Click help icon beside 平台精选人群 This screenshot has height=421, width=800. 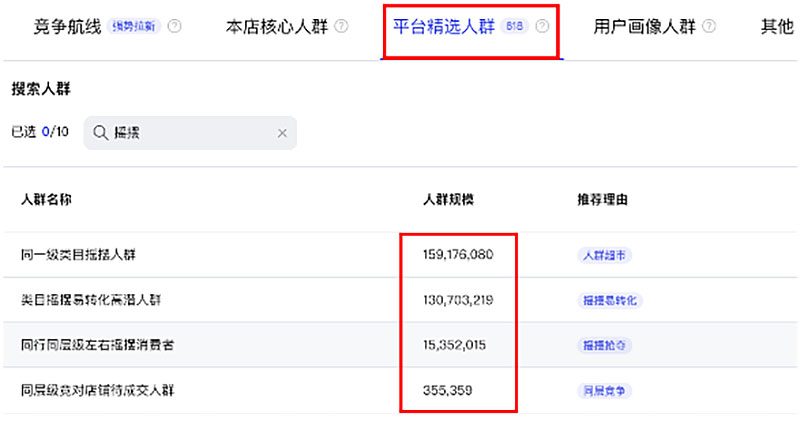[542, 26]
